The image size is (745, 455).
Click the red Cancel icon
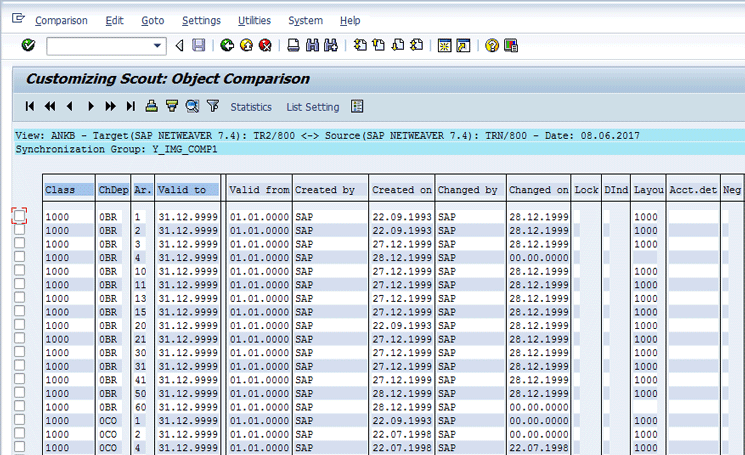265,46
